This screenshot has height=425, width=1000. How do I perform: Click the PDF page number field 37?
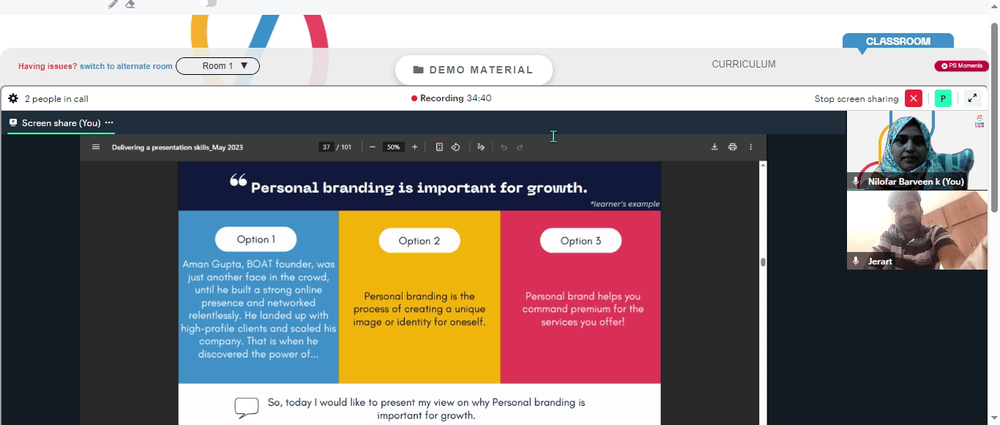tap(327, 147)
